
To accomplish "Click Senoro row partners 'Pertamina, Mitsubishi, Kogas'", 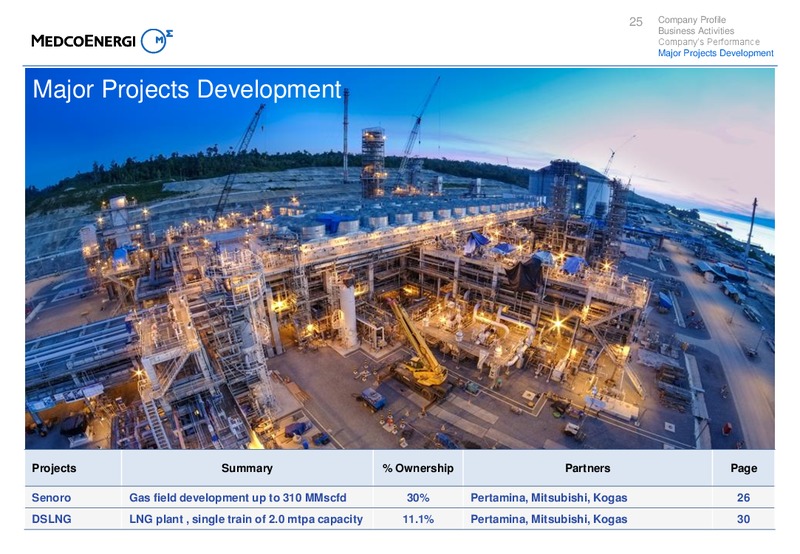I will click(549, 497).
